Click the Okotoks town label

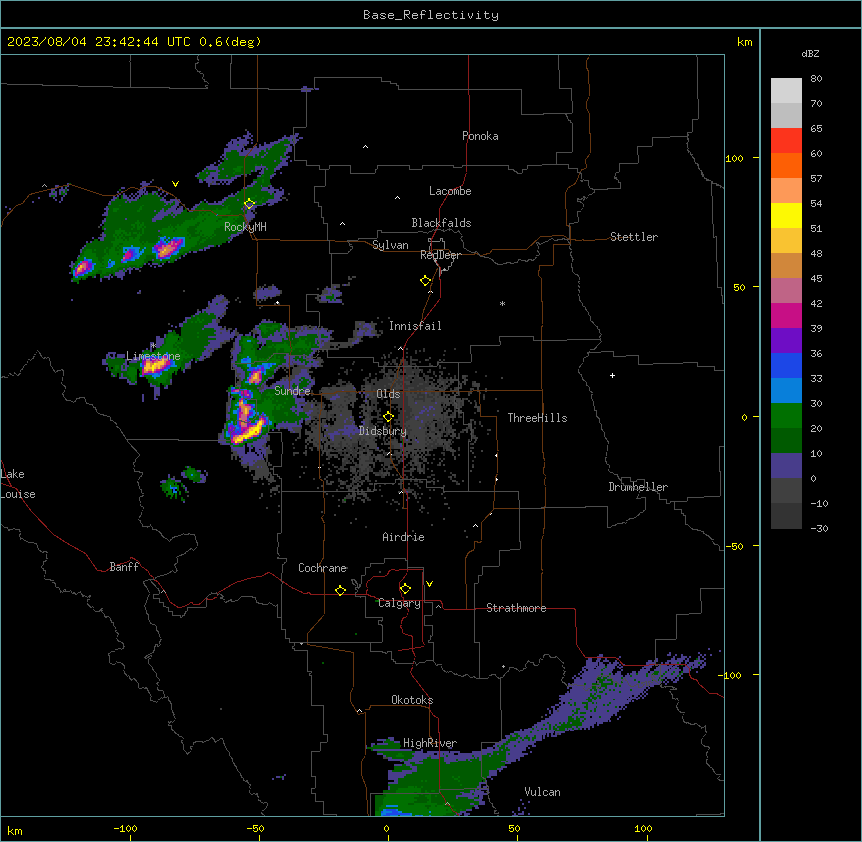click(x=412, y=700)
